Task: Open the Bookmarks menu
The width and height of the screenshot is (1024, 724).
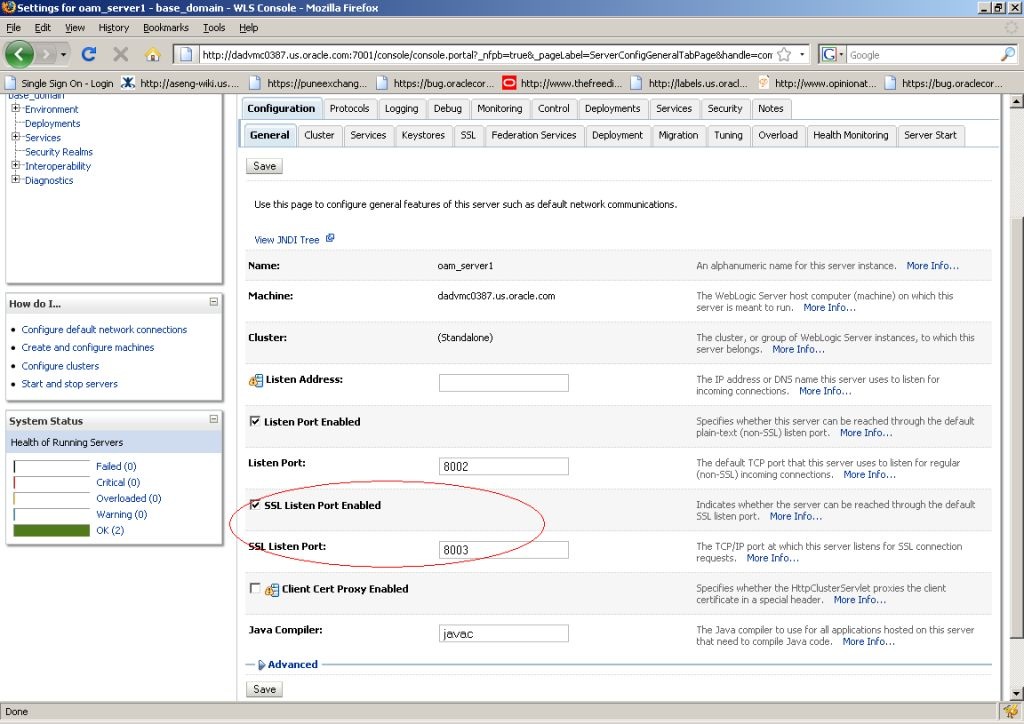Action: tap(166, 27)
